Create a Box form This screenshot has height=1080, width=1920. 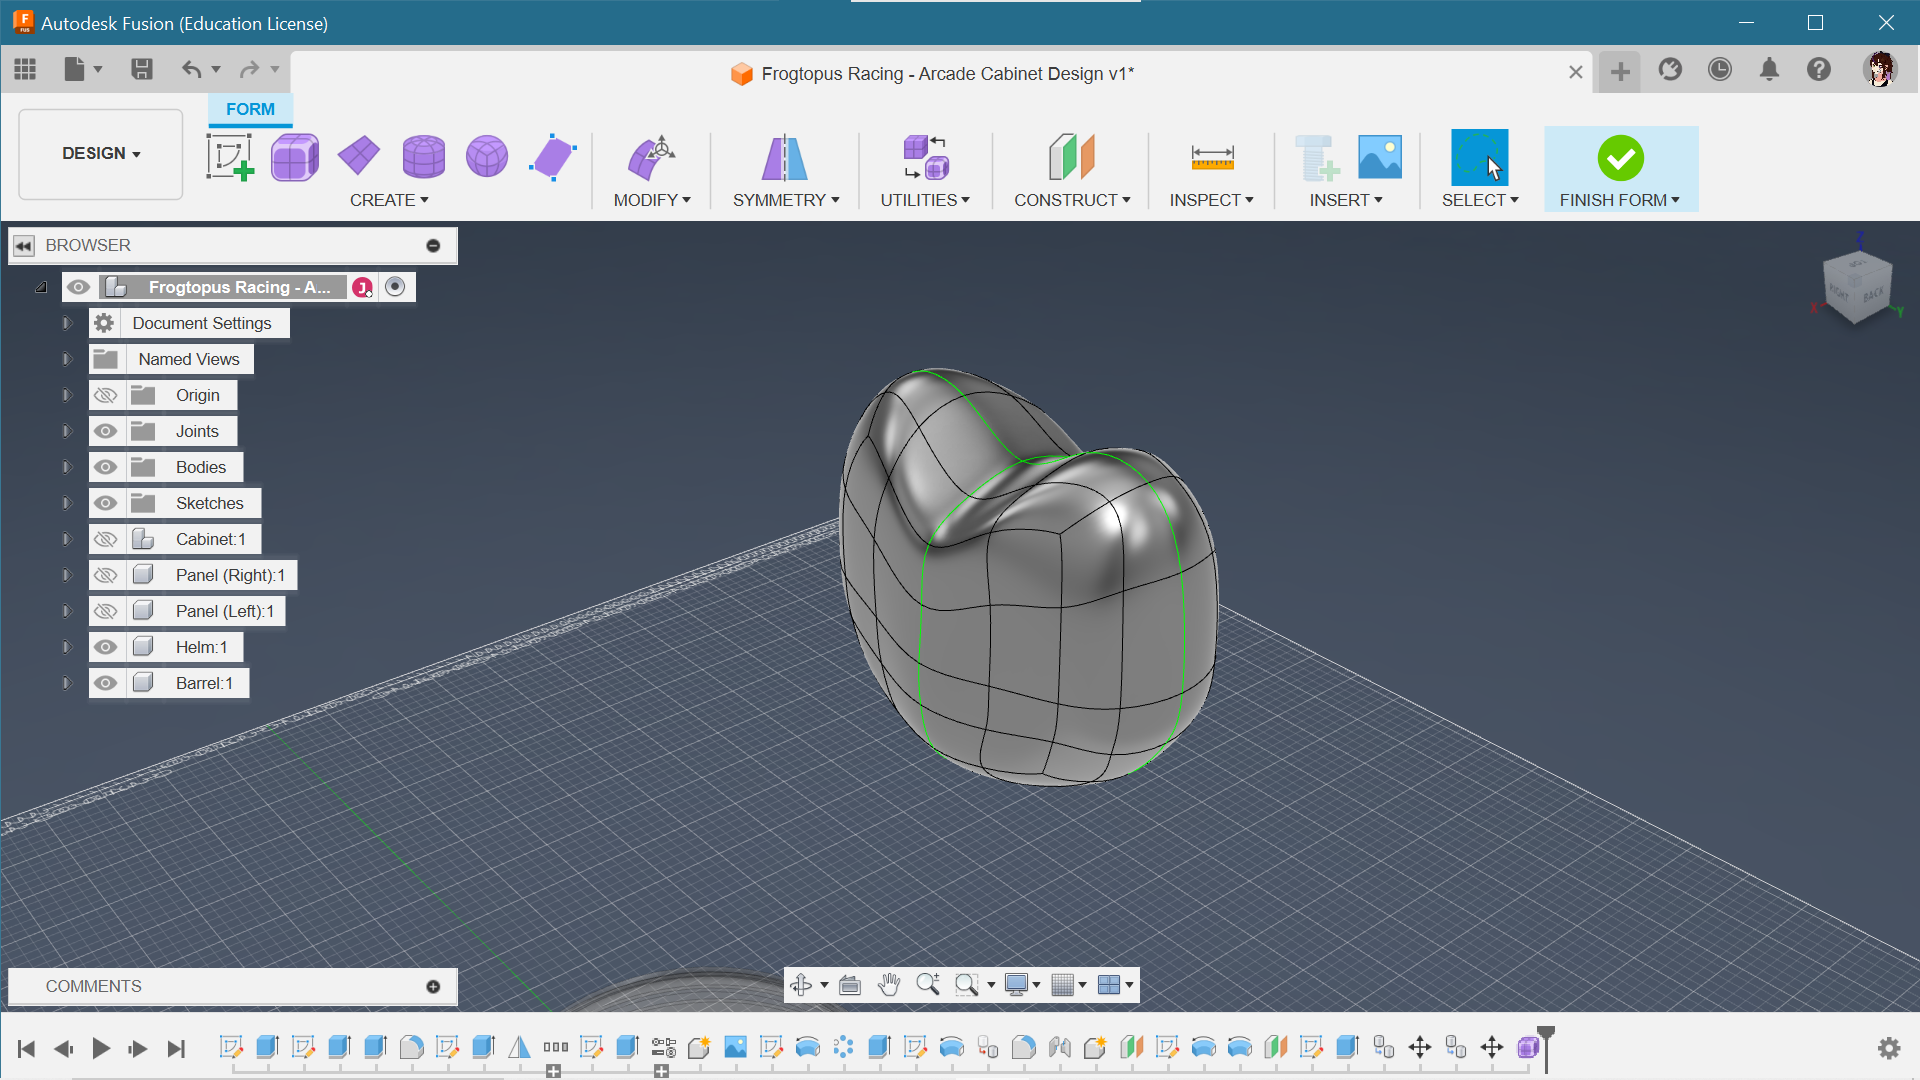[x=294, y=157]
